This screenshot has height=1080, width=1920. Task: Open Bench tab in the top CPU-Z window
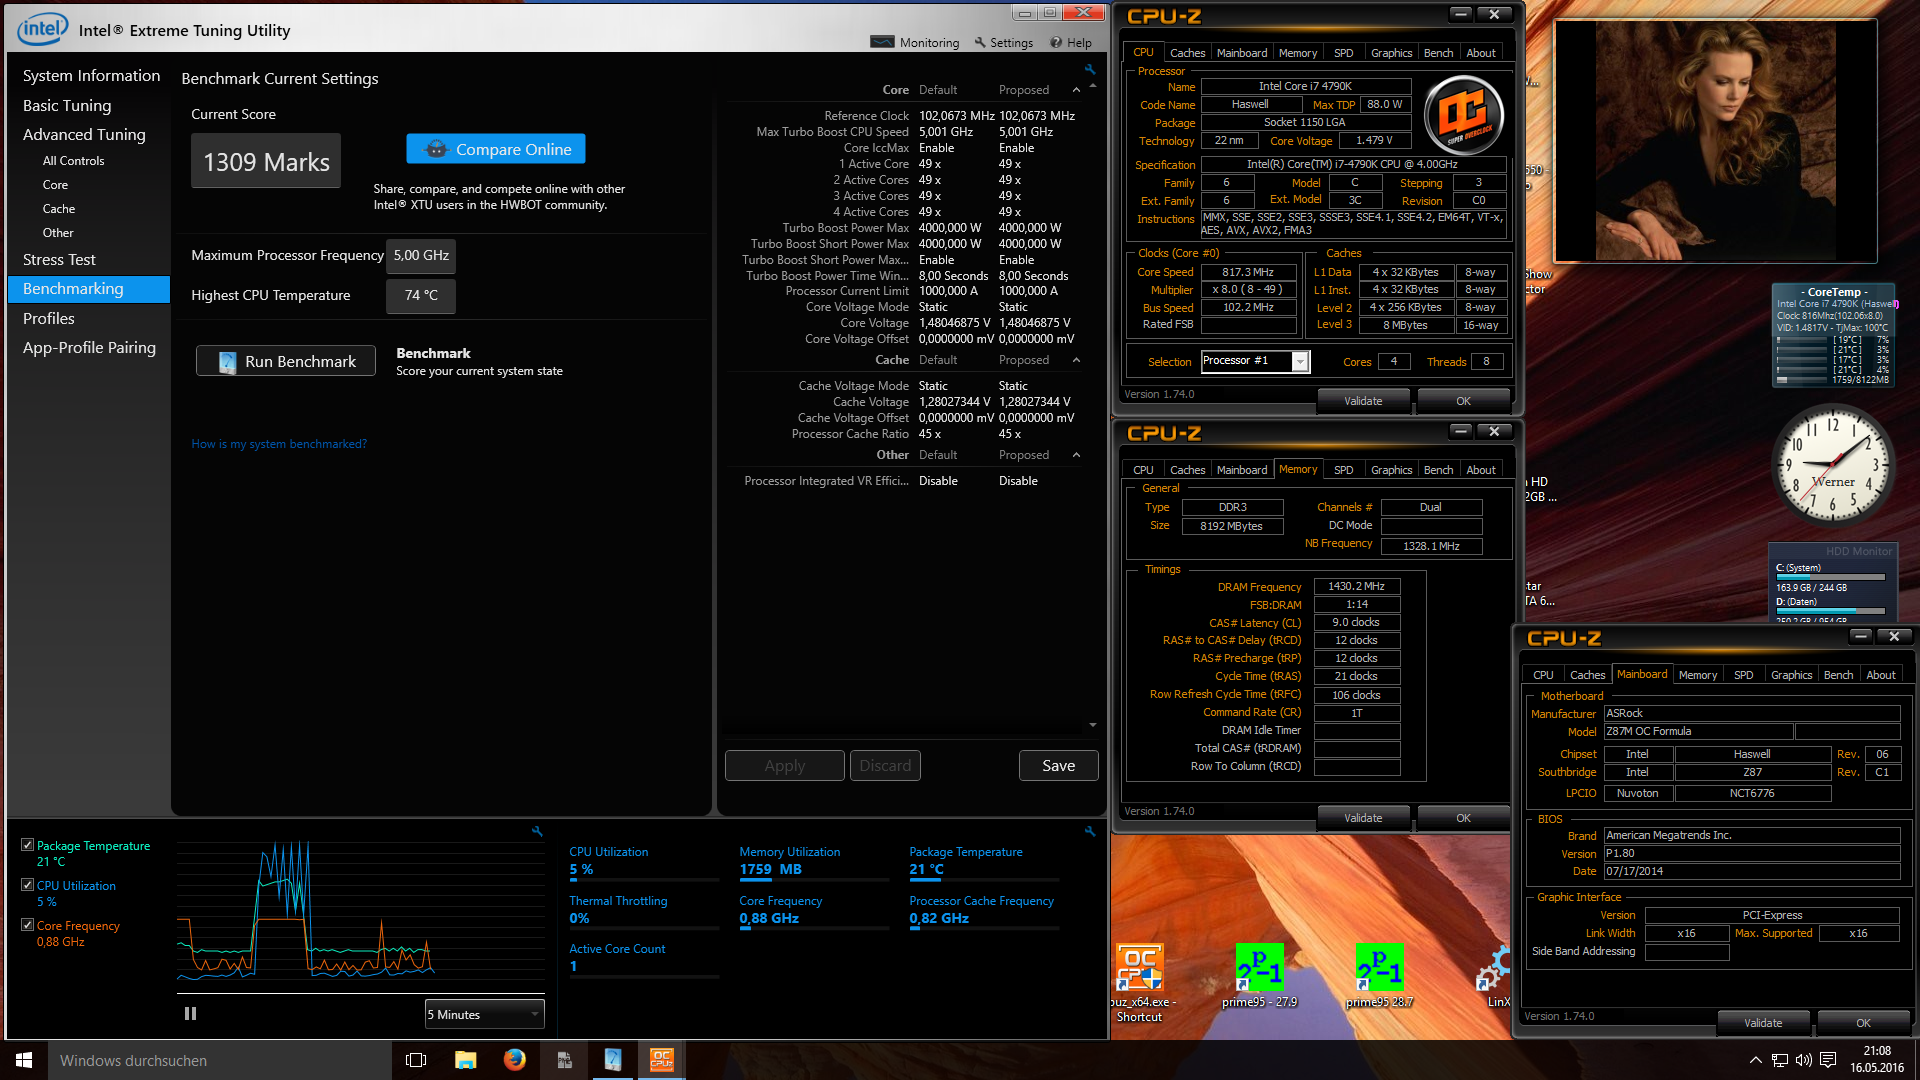(x=1438, y=53)
